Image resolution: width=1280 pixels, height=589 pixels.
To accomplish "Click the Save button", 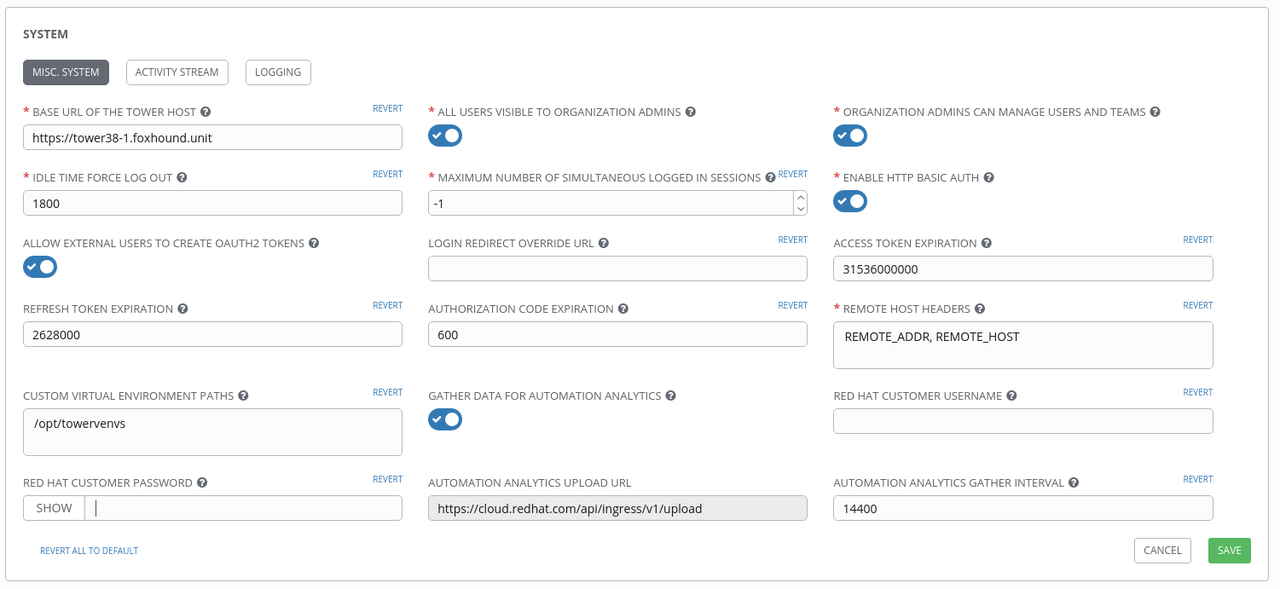I will 1229,550.
